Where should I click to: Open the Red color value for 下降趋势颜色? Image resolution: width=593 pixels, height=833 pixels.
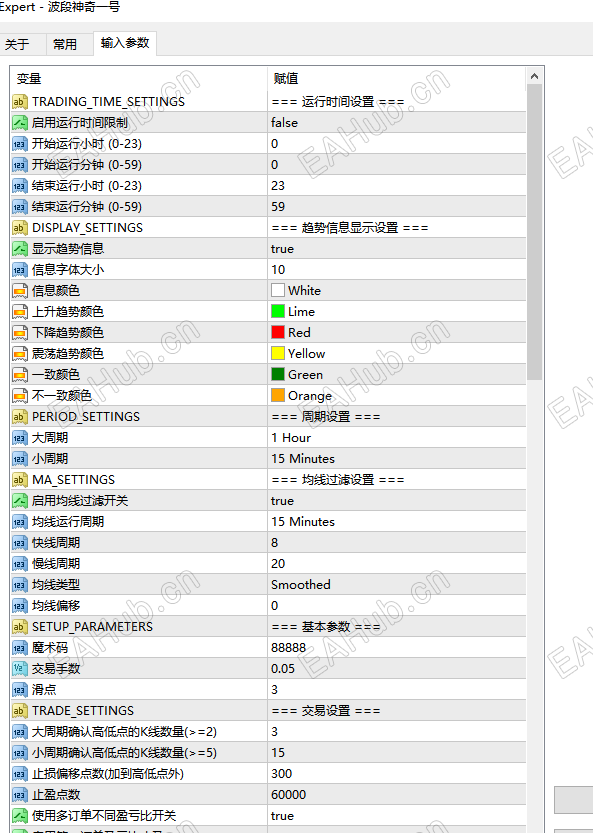[x=396, y=333]
